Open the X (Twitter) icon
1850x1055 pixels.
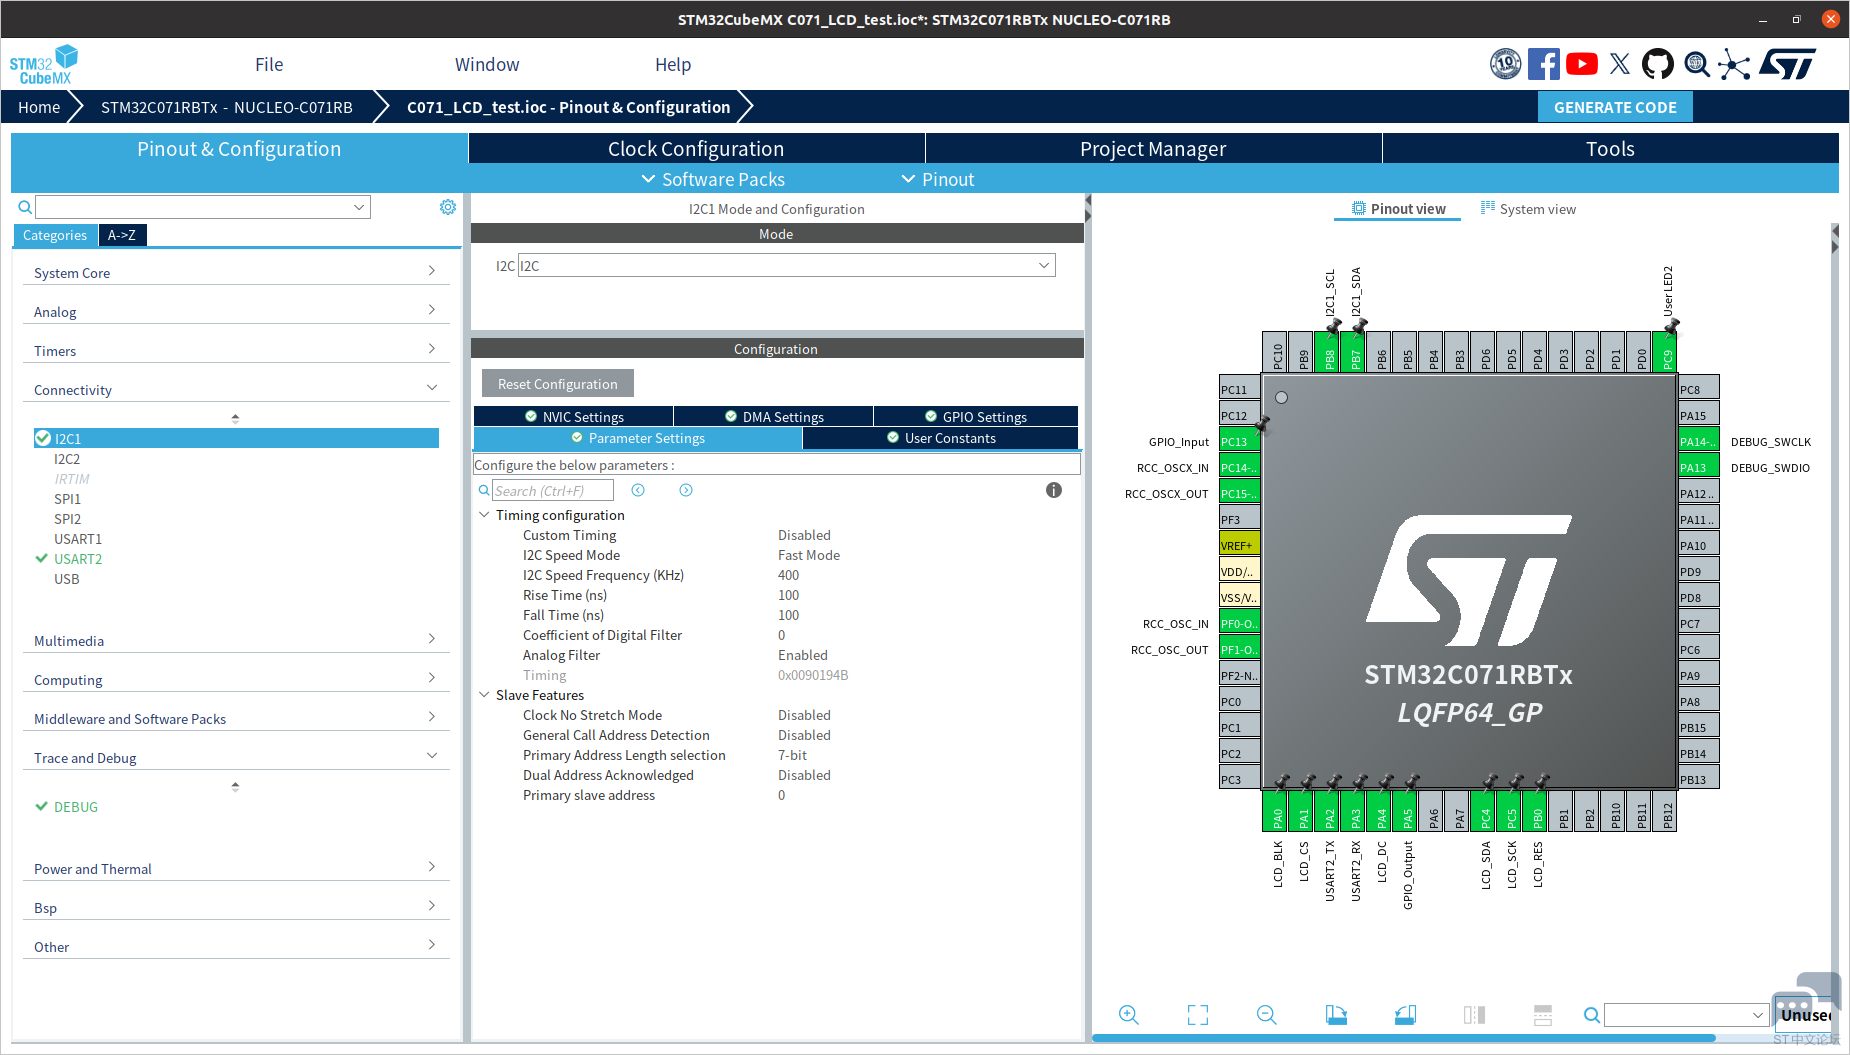click(1620, 64)
